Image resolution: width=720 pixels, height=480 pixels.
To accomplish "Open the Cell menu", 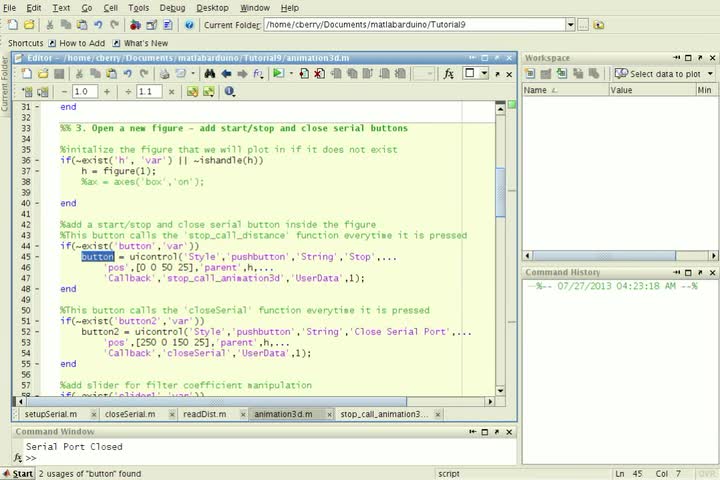I will pos(110,8).
